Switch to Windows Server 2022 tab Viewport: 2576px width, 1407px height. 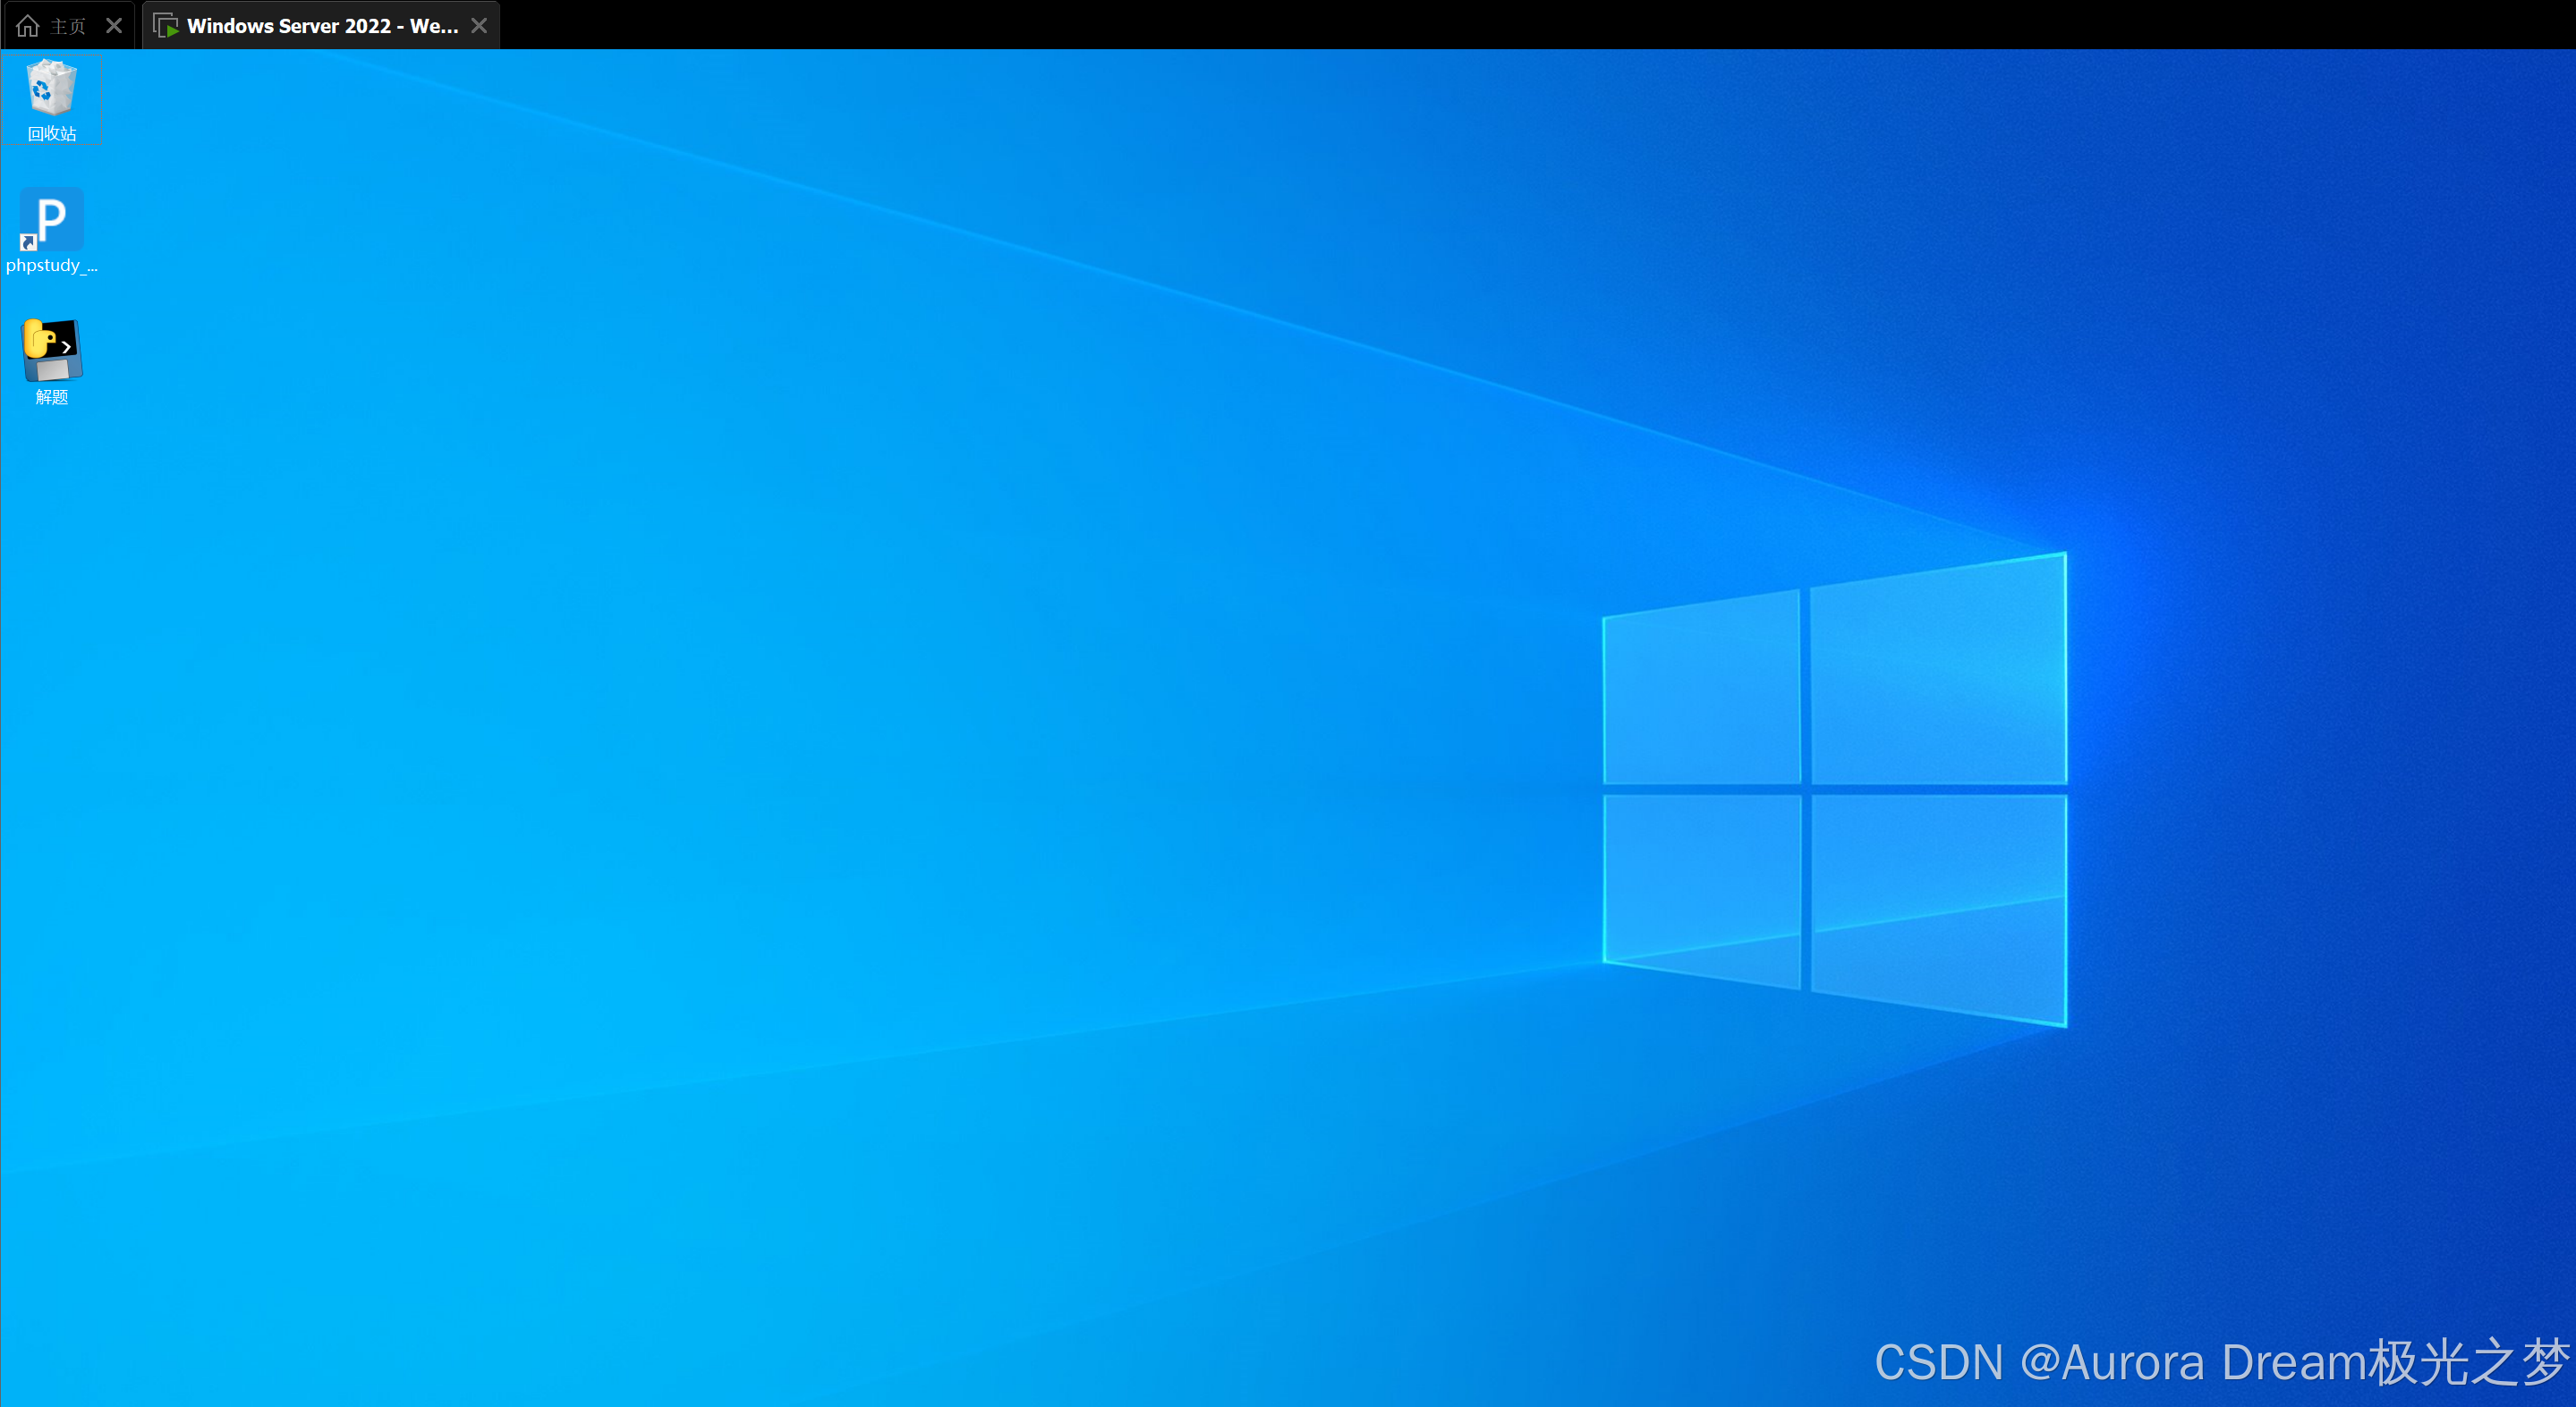click(x=322, y=26)
